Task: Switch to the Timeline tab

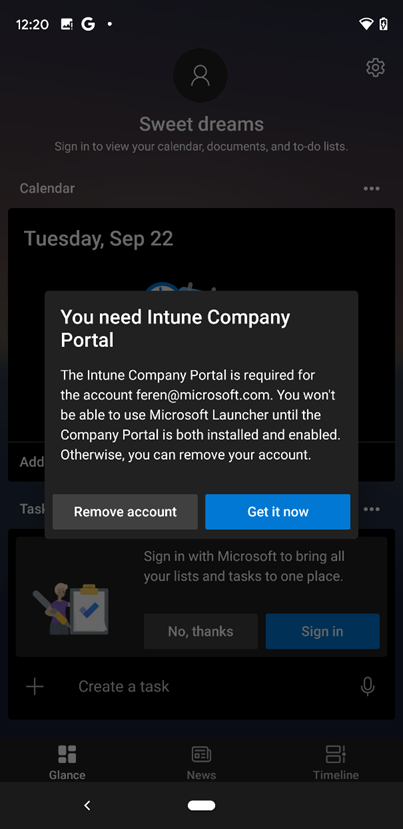Action: (336, 762)
